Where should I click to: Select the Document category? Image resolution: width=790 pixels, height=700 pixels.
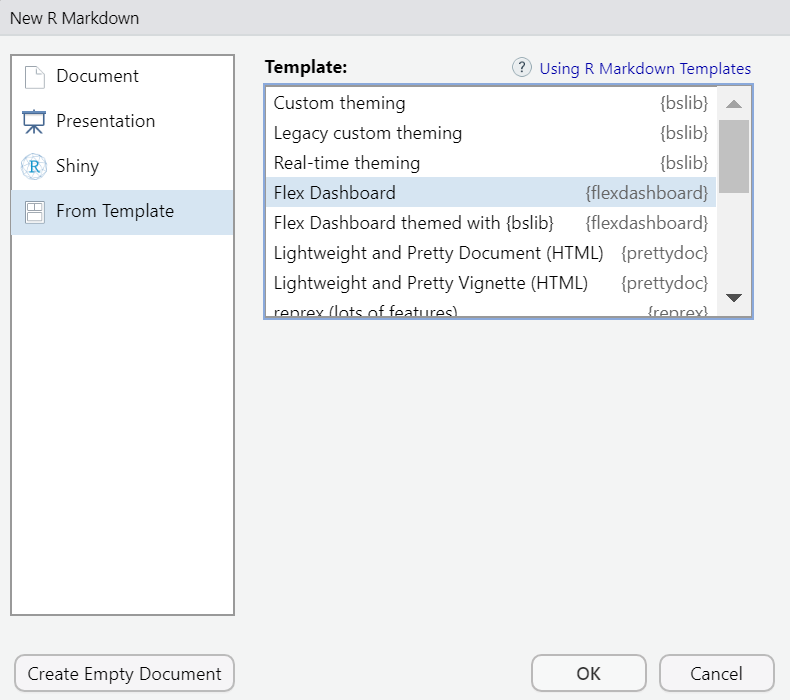tap(97, 77)
